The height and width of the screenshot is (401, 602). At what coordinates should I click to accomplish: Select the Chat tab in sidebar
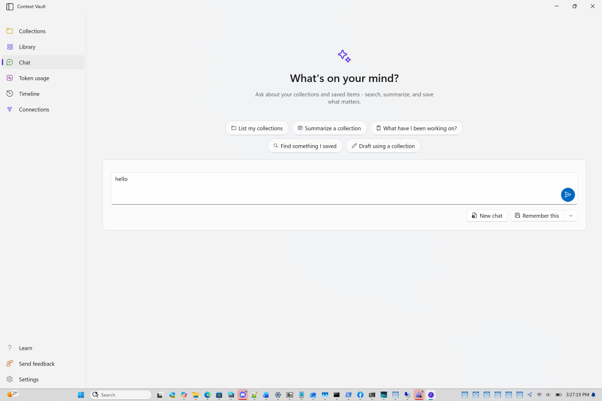point(43,62)
